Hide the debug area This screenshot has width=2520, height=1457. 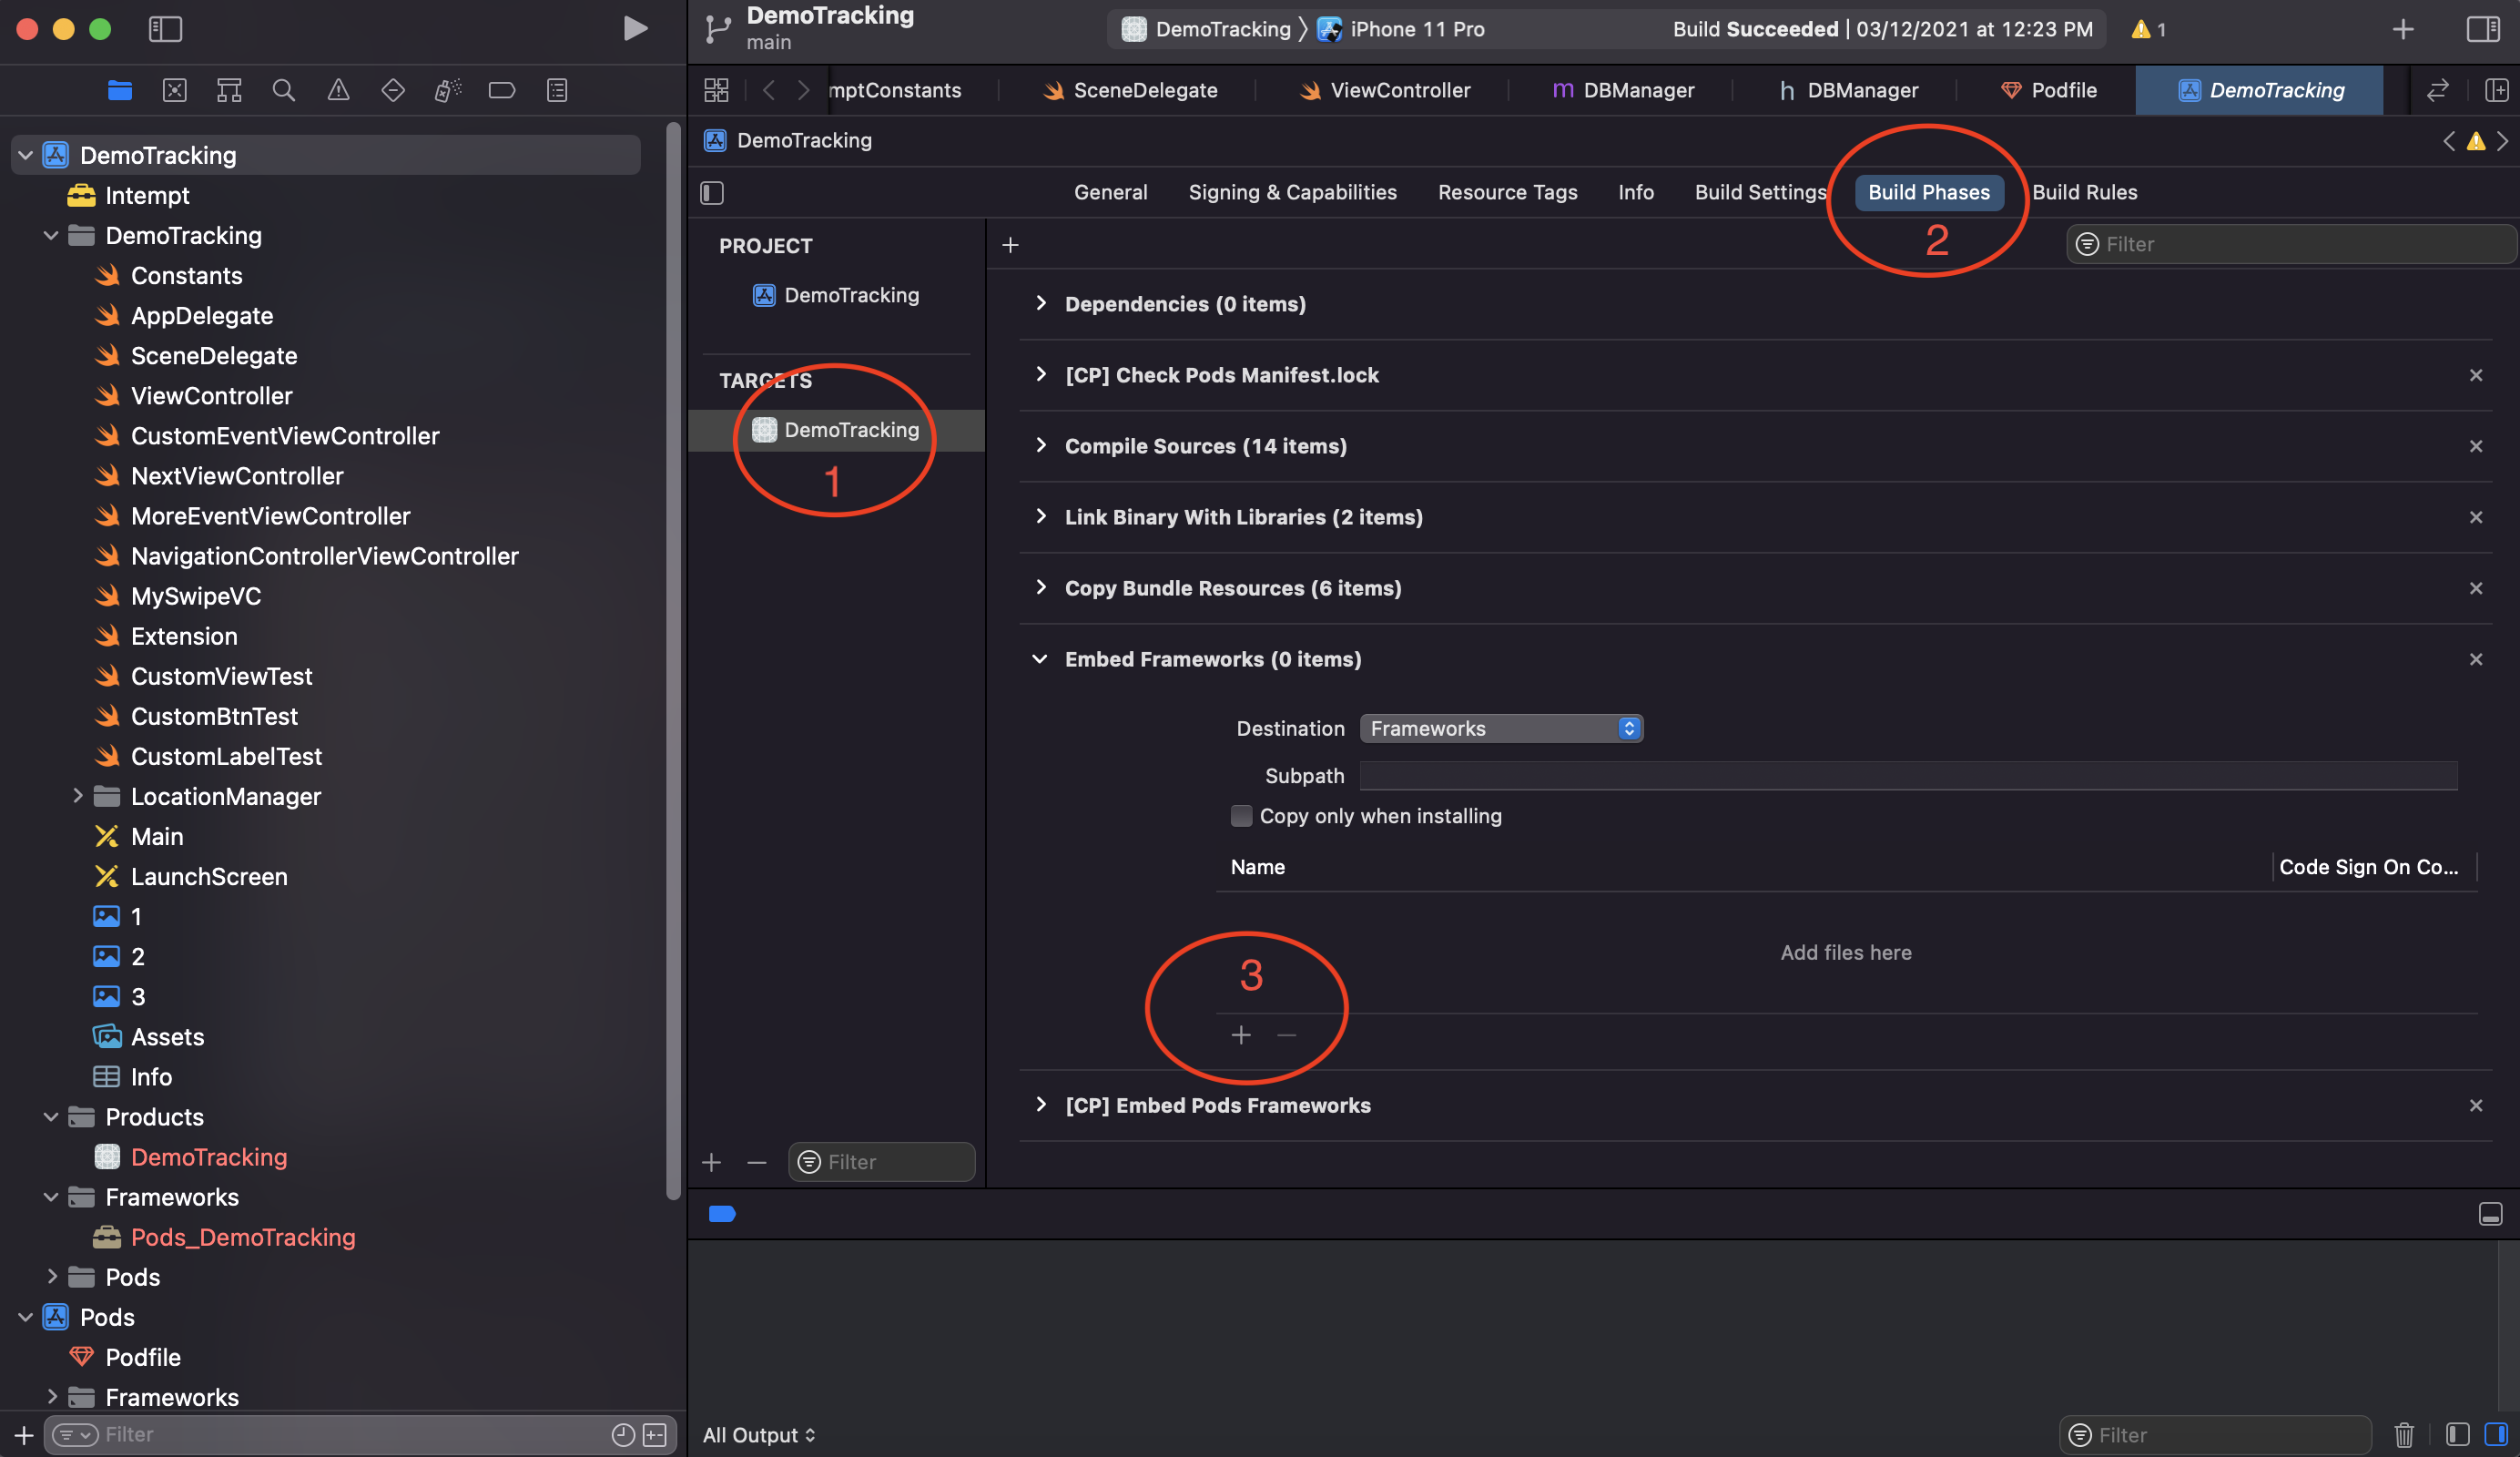click(2491, 1214)
